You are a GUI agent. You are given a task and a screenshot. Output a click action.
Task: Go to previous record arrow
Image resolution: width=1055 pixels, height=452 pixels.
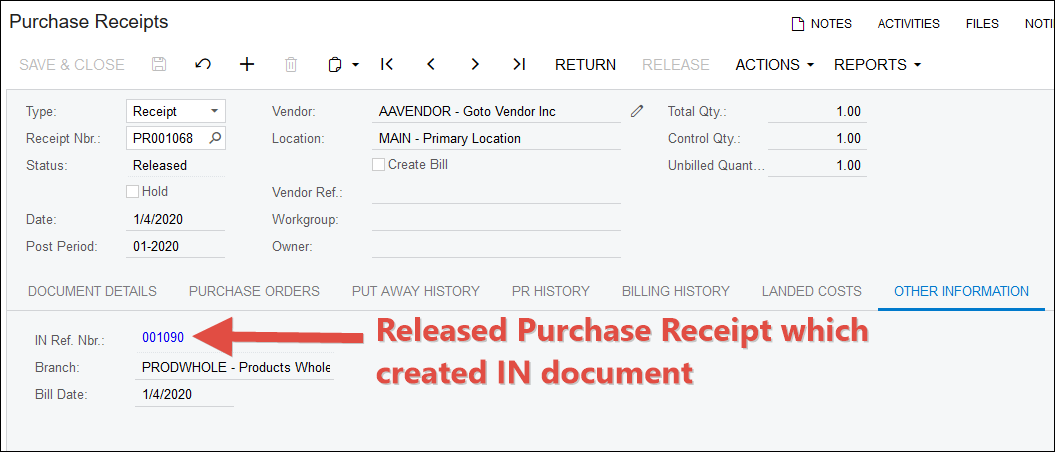point(431,64)
